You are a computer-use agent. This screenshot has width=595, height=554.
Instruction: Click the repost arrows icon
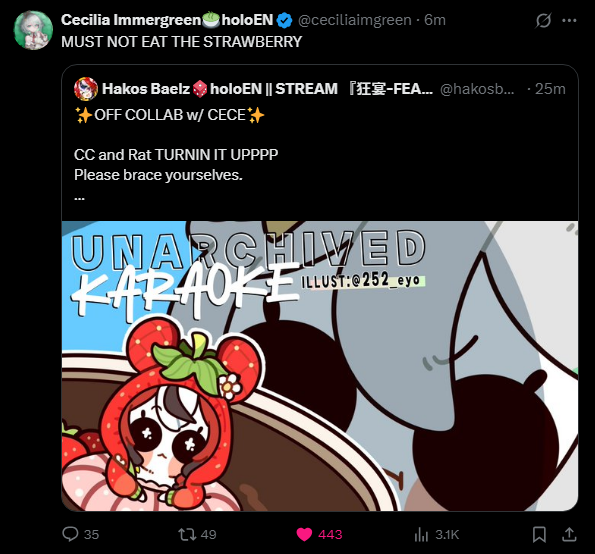coord(187,534)
